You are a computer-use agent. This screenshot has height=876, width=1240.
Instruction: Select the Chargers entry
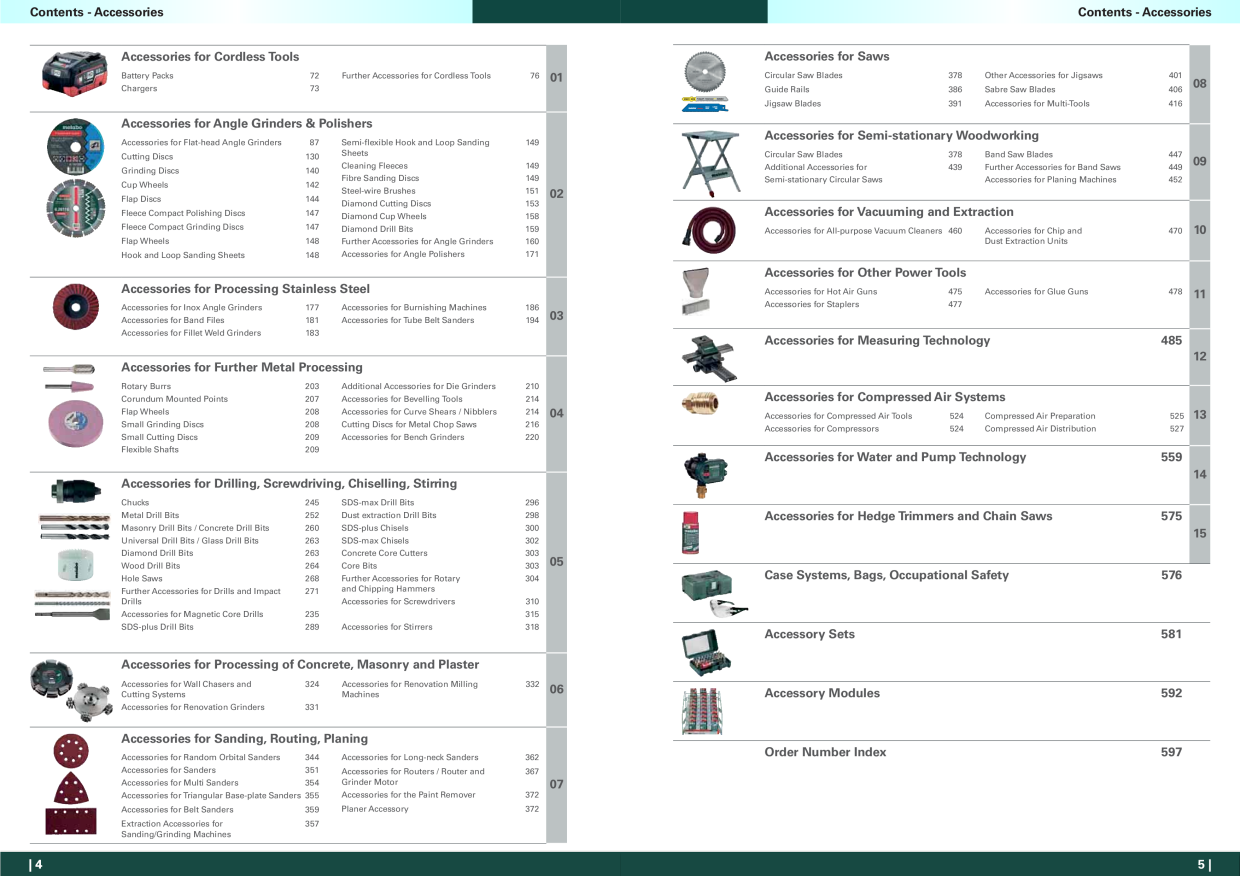[x=139, y=89]
